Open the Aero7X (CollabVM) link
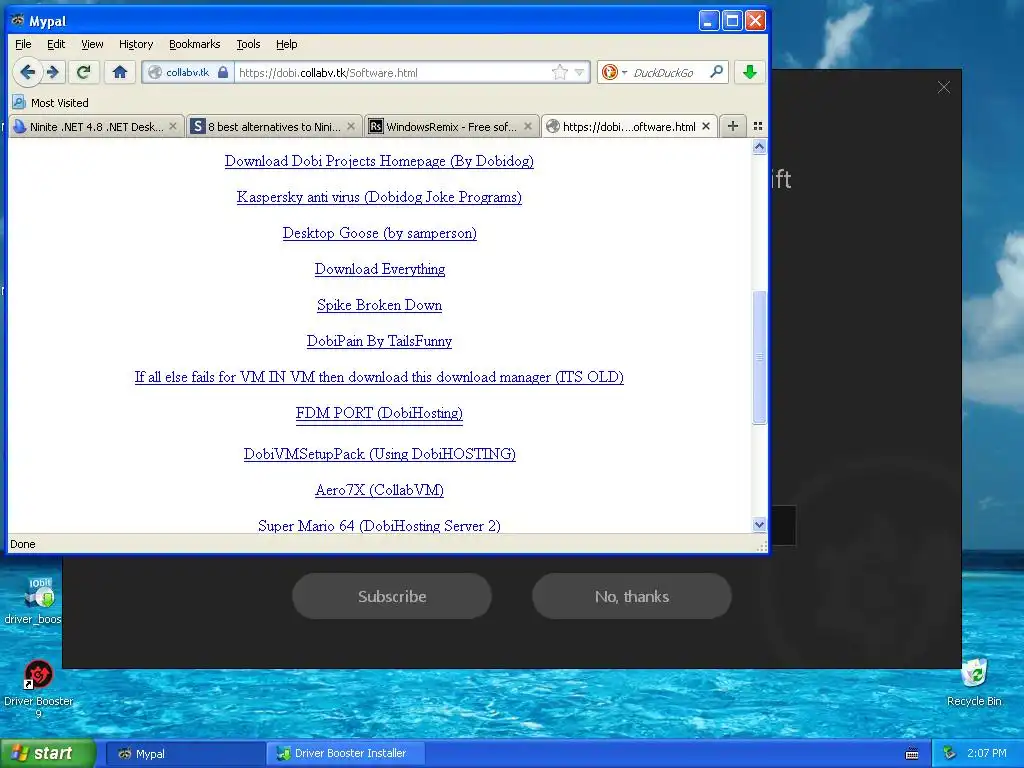1024x768 pixels. point(379,490)
